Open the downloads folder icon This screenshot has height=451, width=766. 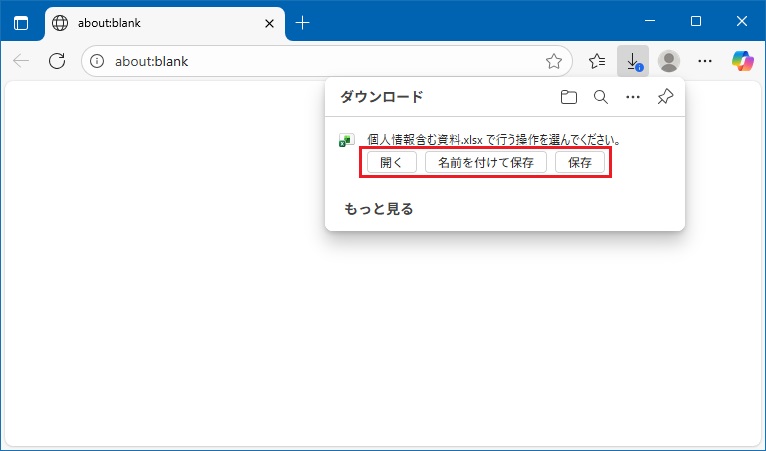568,97
